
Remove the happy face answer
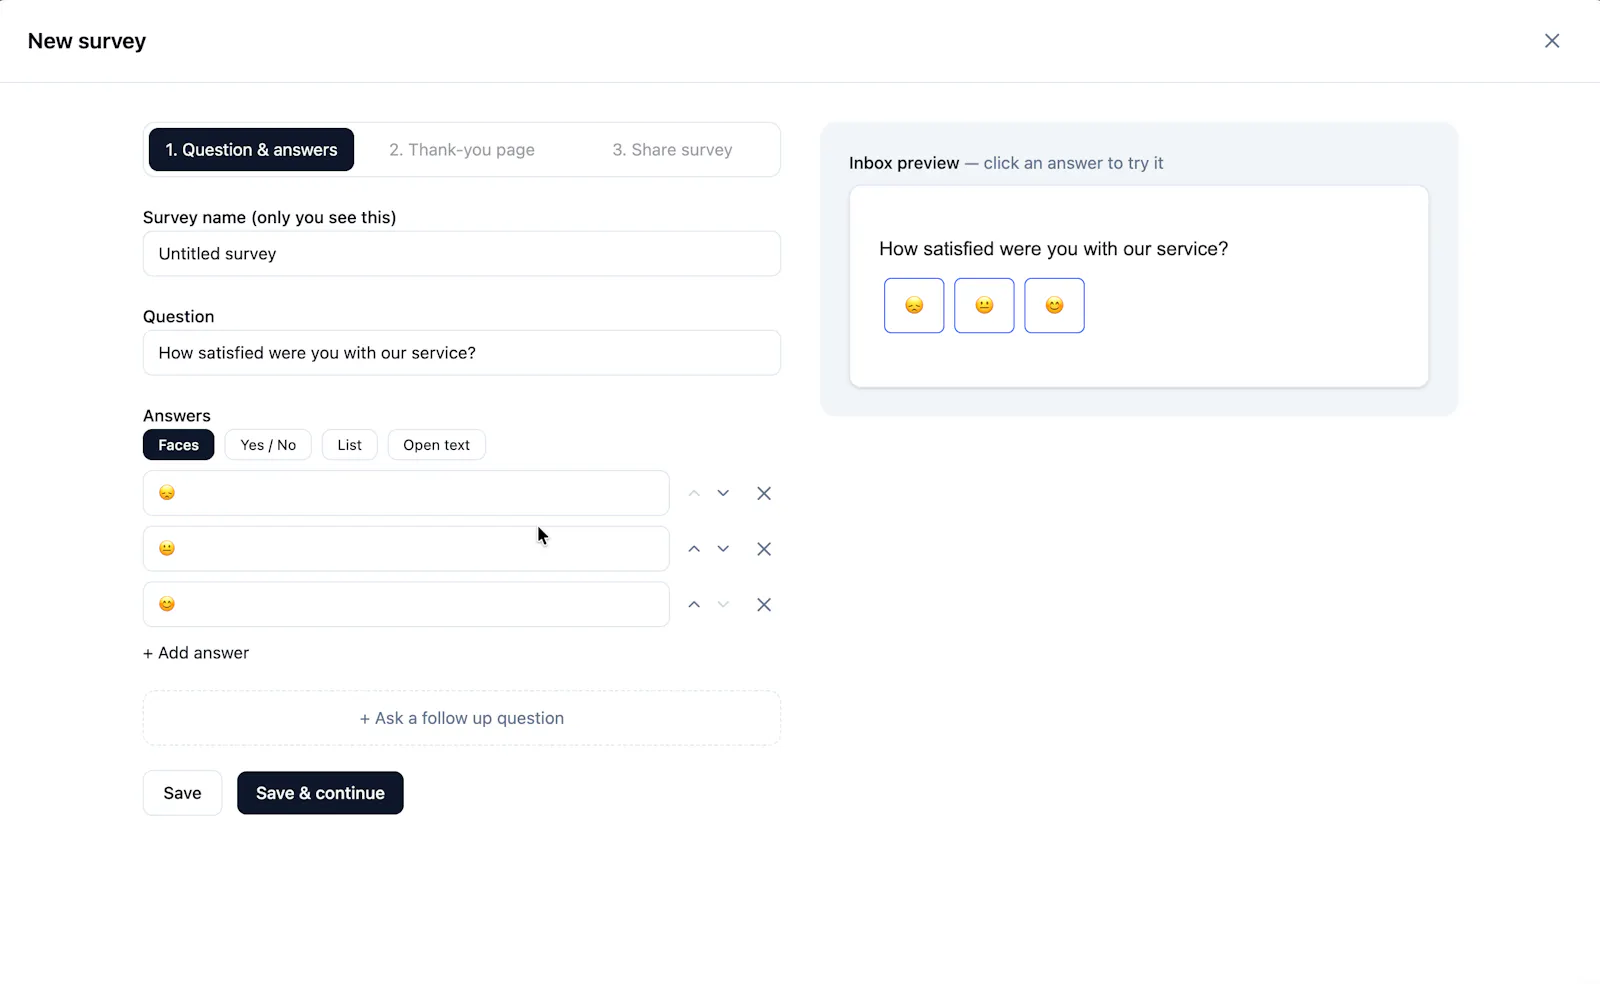point(764,605)
